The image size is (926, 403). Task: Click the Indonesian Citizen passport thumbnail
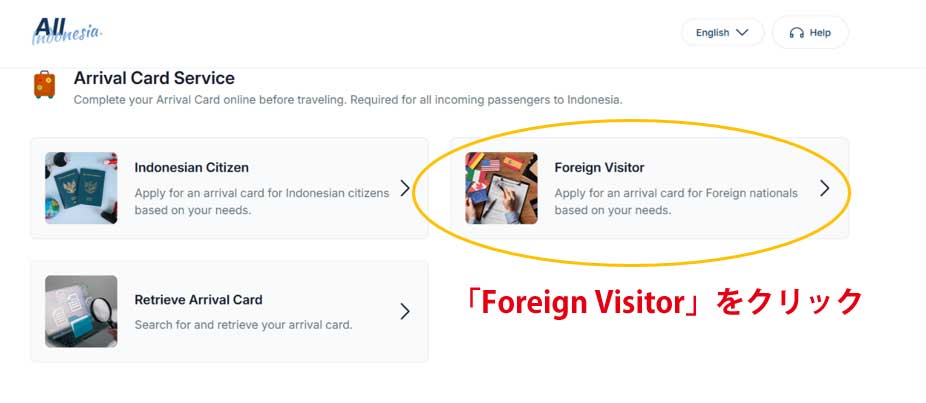(x=81, y=188)
